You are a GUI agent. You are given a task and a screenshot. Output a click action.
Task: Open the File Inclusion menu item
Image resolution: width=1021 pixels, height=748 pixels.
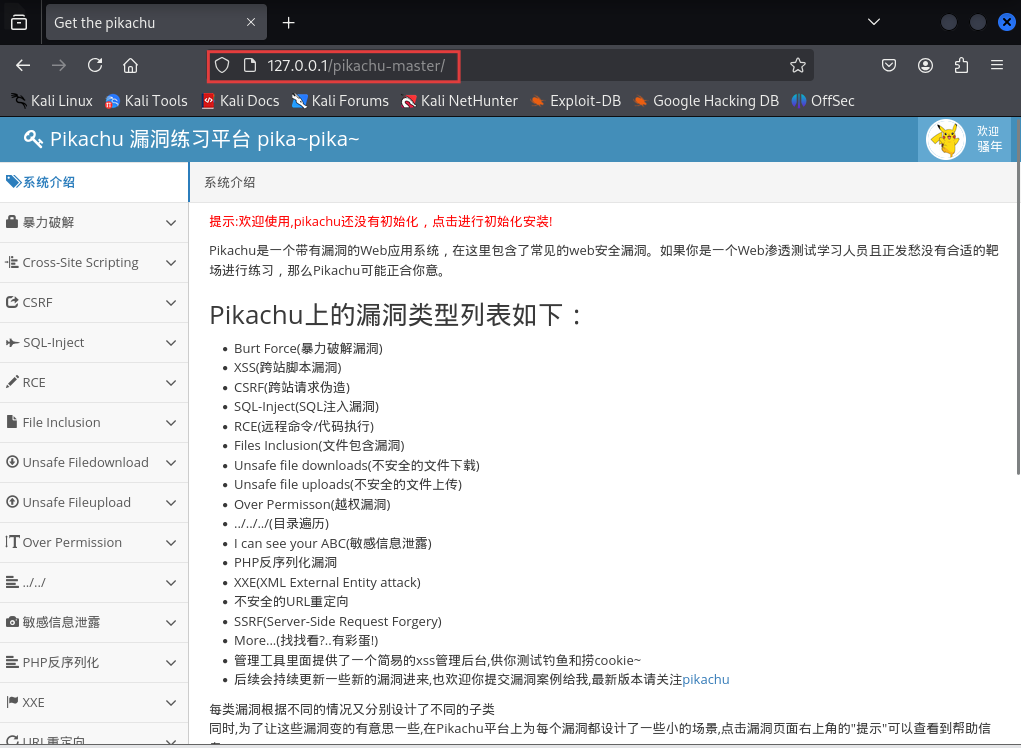(94, 422)
